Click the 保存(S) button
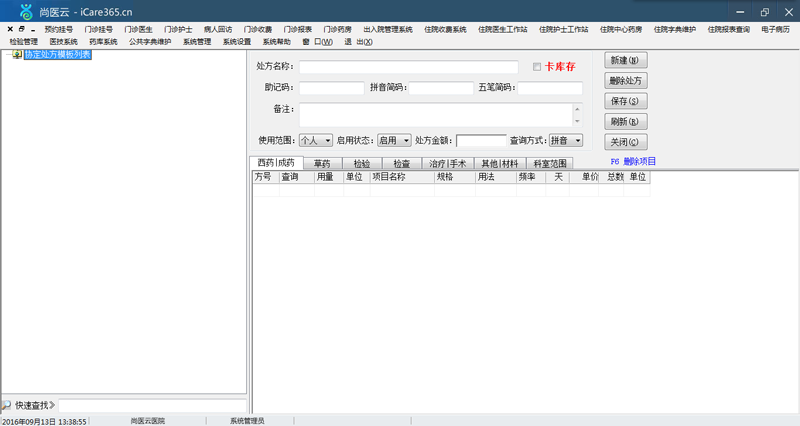 tap(626, 101)
